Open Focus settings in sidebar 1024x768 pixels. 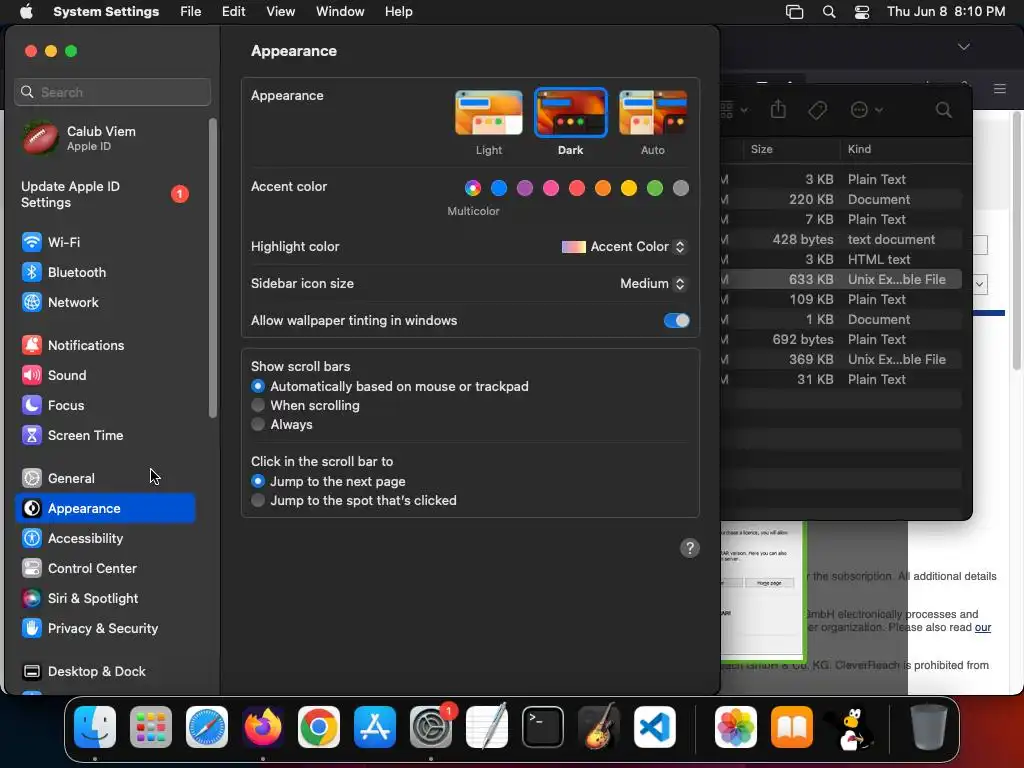coord(104,406)
